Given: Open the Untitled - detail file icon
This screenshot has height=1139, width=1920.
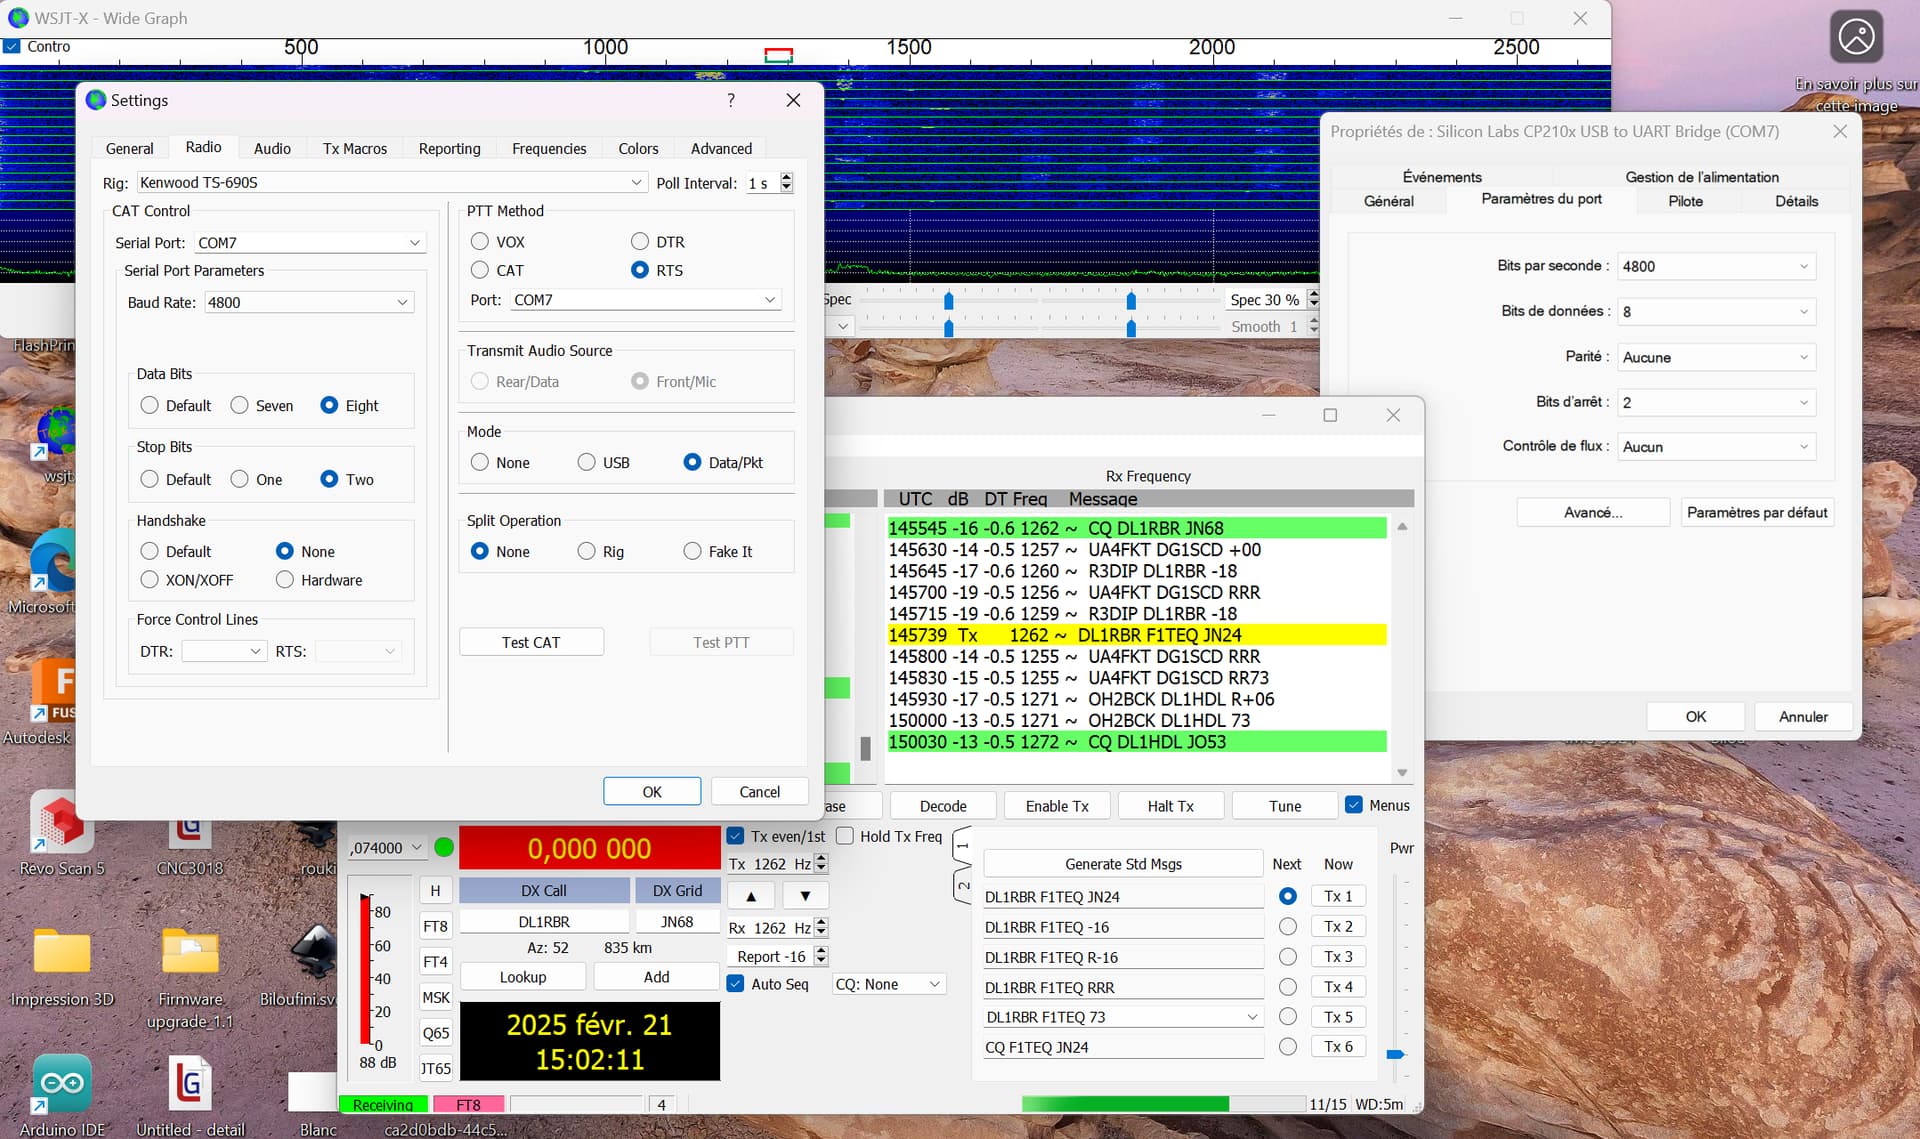Looking at the screenshot, I should point(189,1095).
